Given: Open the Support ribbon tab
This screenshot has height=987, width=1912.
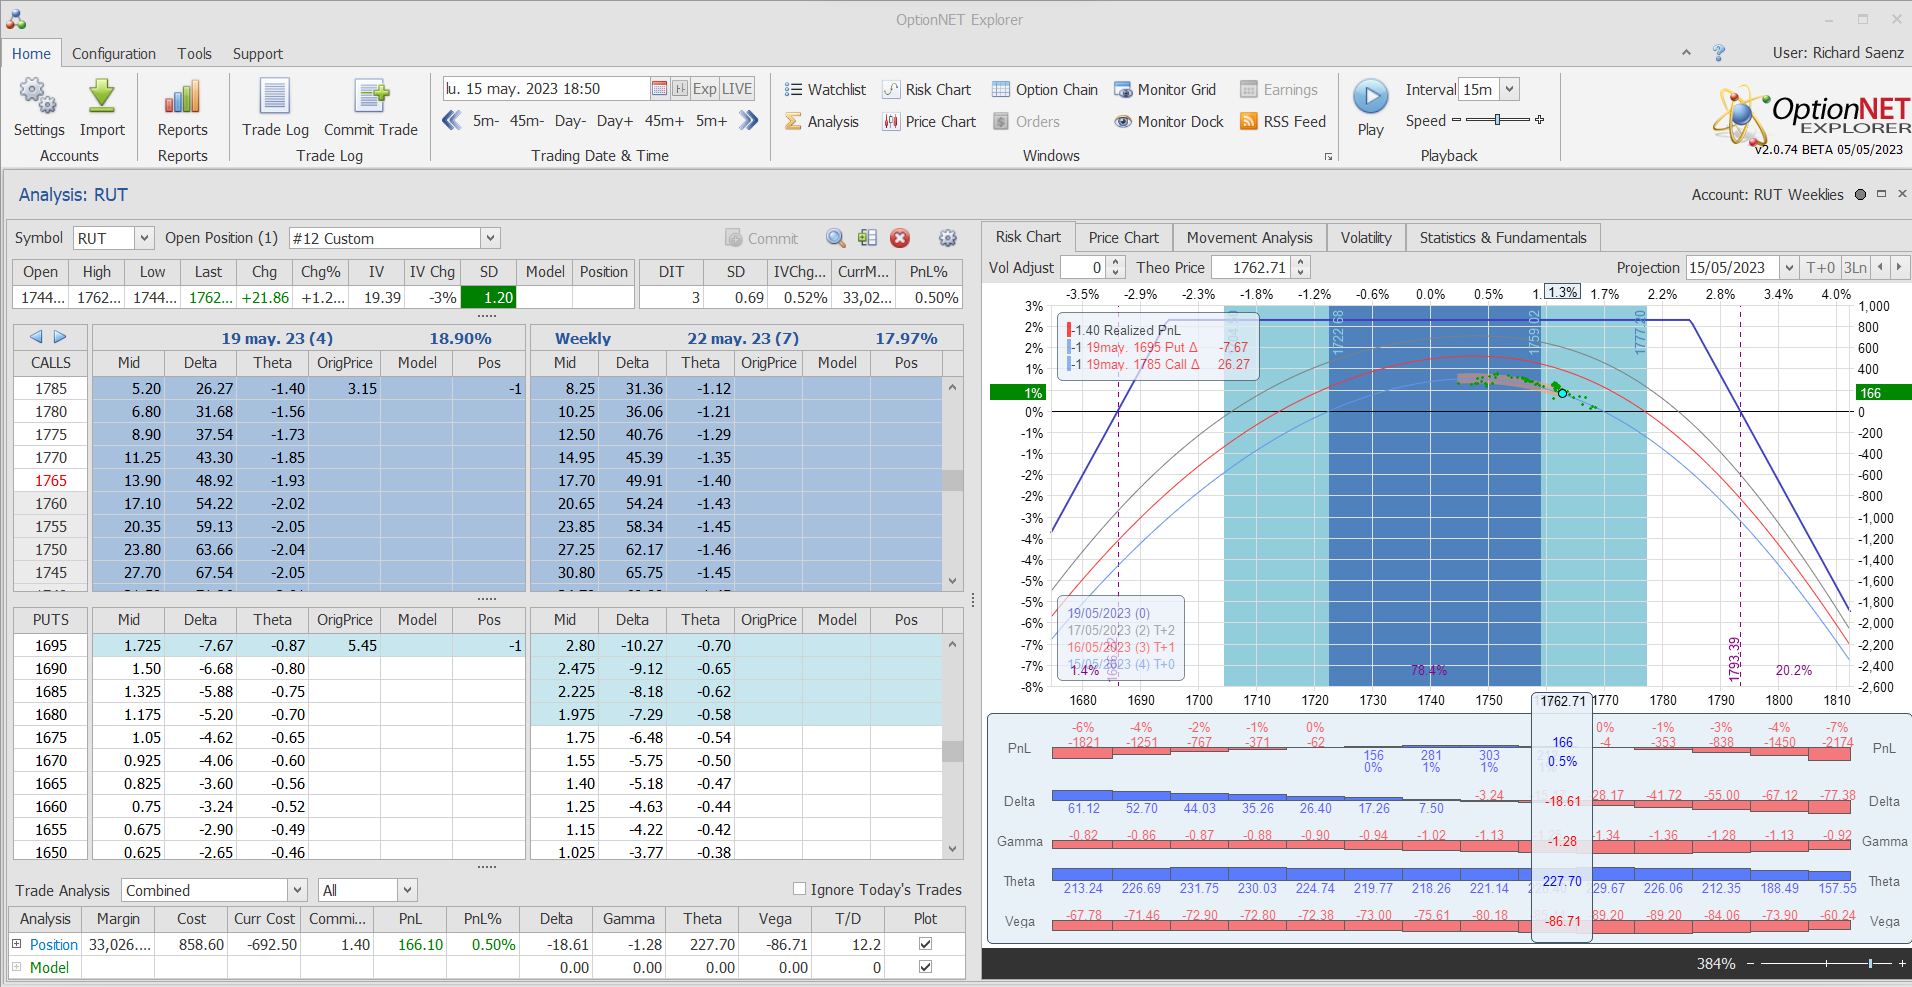Looking at the screenshot, I should [258, 54].
